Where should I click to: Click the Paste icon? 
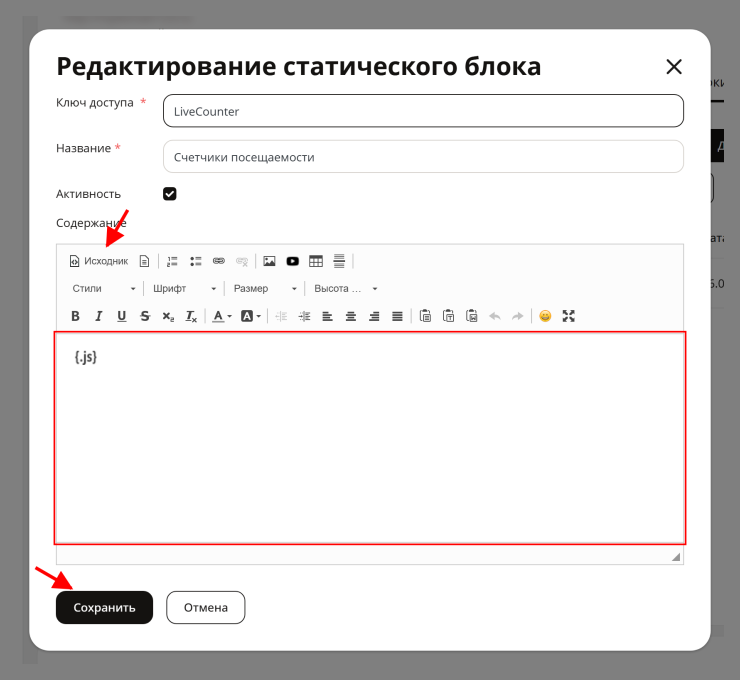[x=425, y=316]
